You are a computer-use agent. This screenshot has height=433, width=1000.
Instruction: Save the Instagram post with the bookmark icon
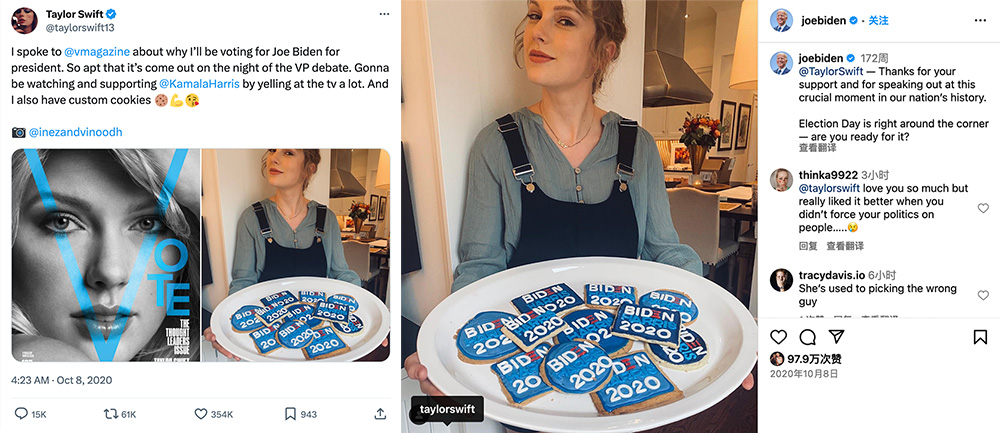[980, 337]
